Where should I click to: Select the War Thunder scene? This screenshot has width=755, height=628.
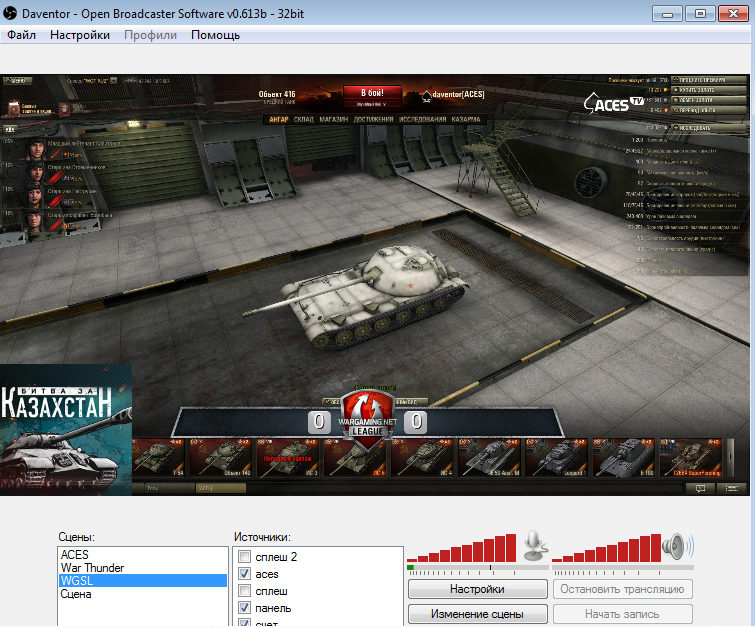coord(143,567)
